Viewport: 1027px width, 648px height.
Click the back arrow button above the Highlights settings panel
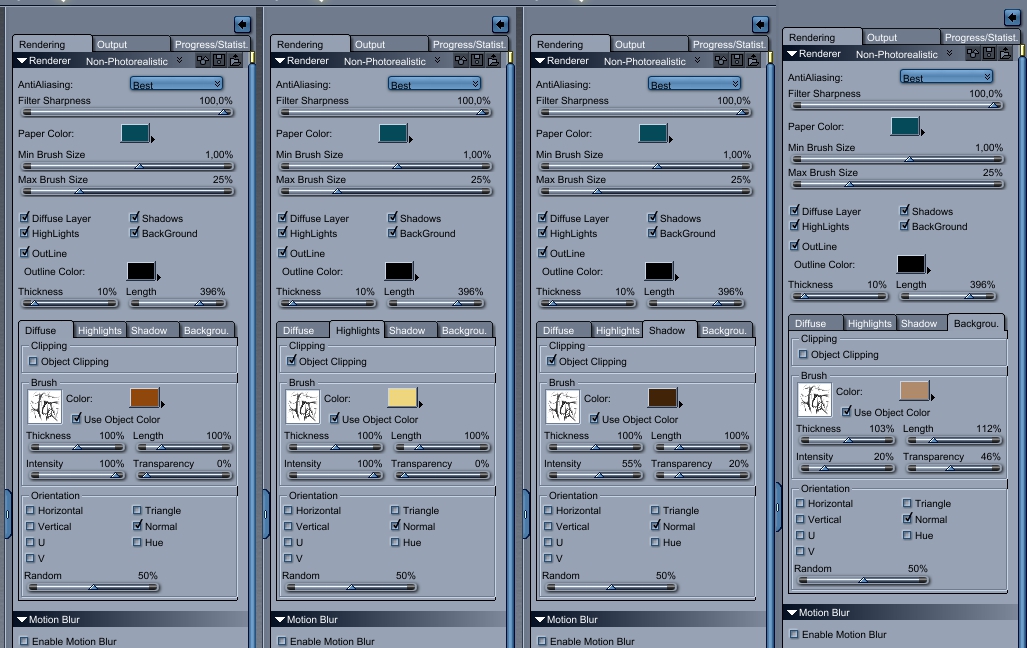coord(500,25)
